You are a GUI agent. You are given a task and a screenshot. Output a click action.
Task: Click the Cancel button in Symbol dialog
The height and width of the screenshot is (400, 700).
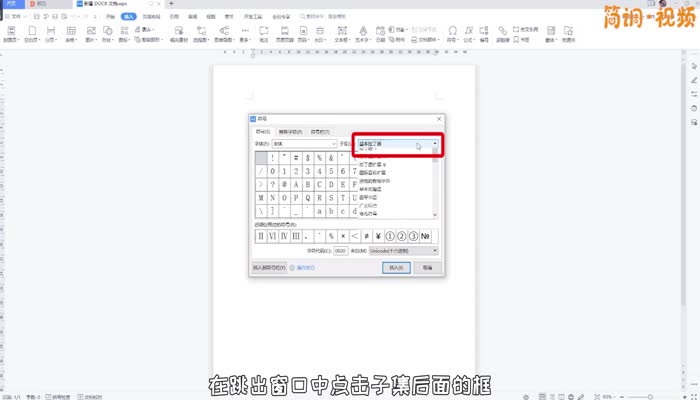tap(428, 267)
